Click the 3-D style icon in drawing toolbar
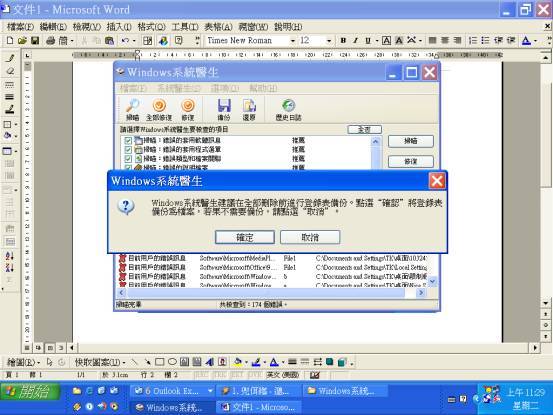553x415 pixels. click(342, 362)
